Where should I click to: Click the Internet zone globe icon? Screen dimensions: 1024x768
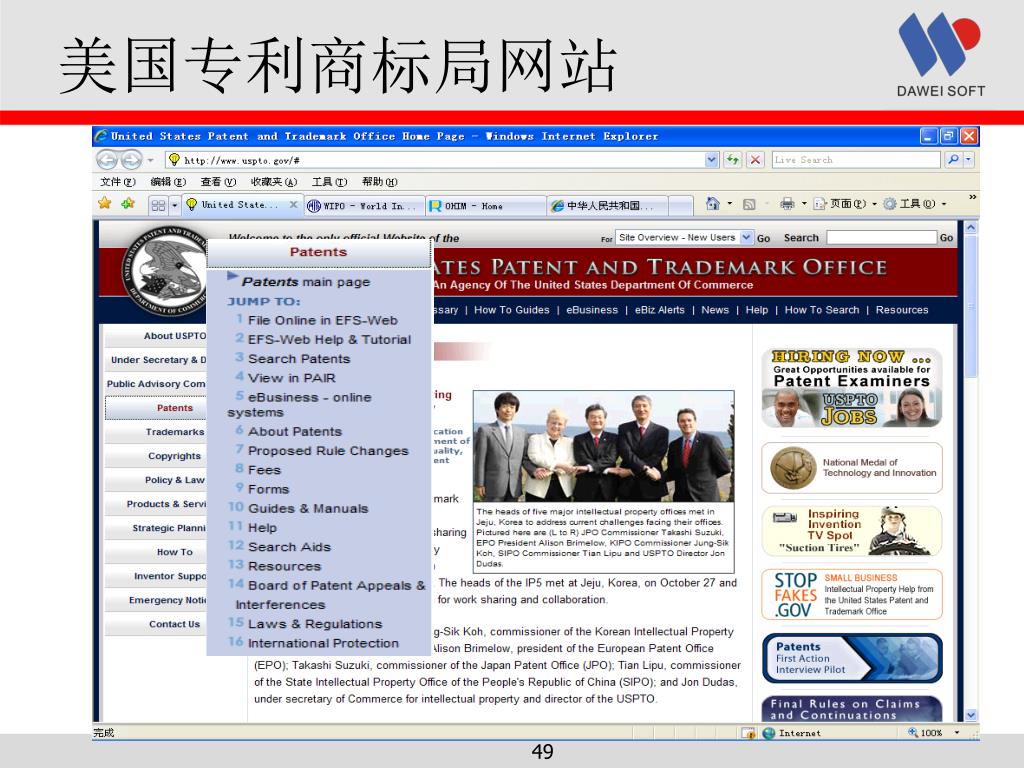pyautogui.click(x=769, y=733)
